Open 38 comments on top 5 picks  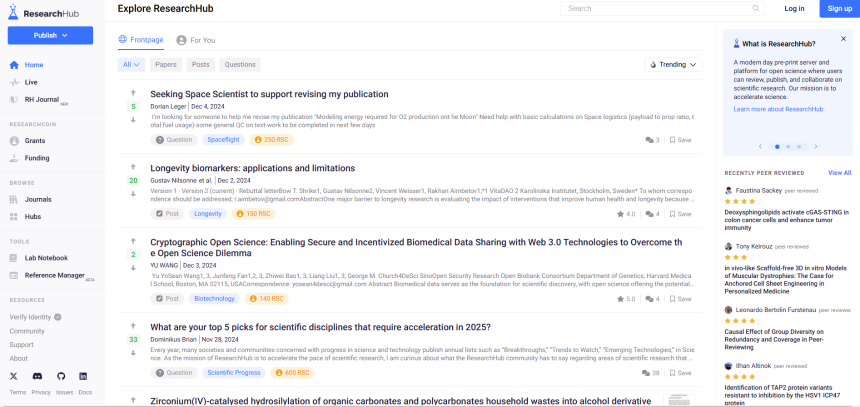(650, 373)
